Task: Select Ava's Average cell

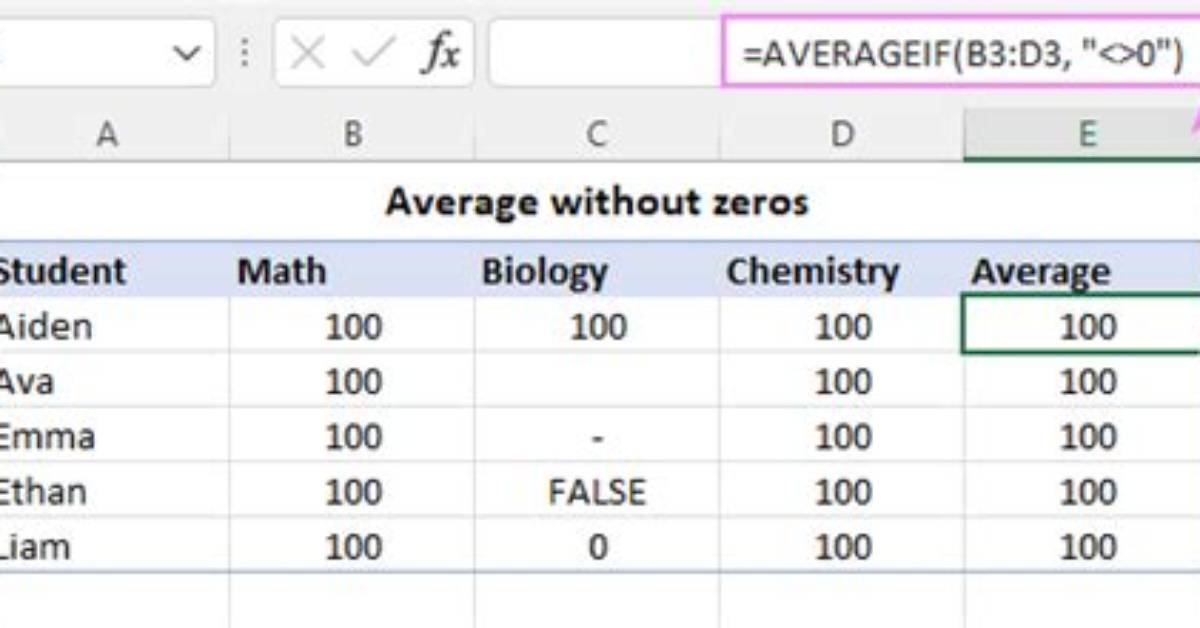Action: 1083,381
